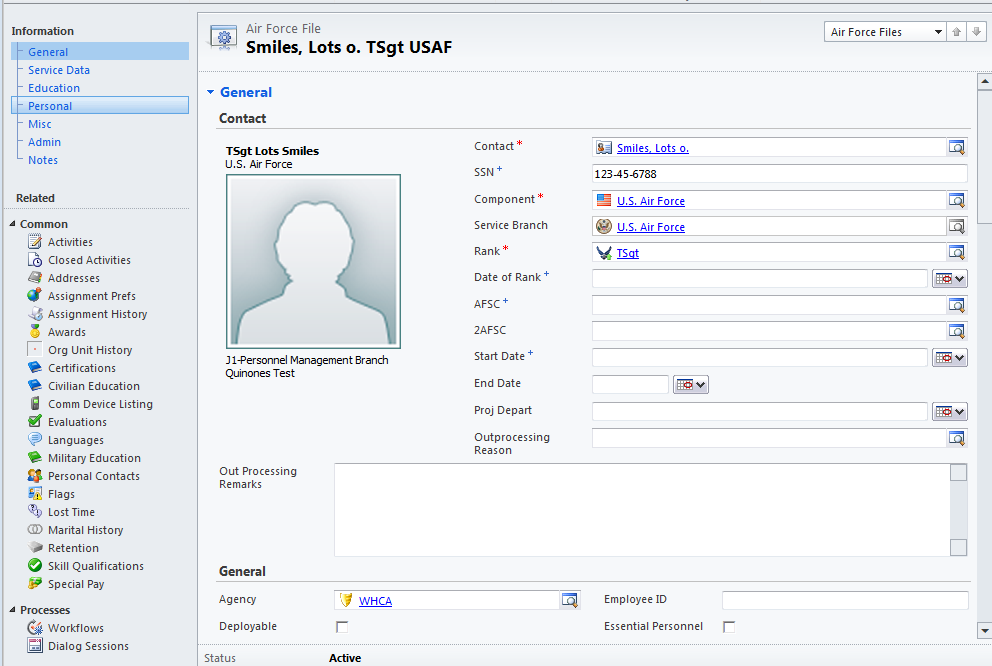Open Personal Contacts related list
This screenshot has width=992, height=666.
(94, 476)
